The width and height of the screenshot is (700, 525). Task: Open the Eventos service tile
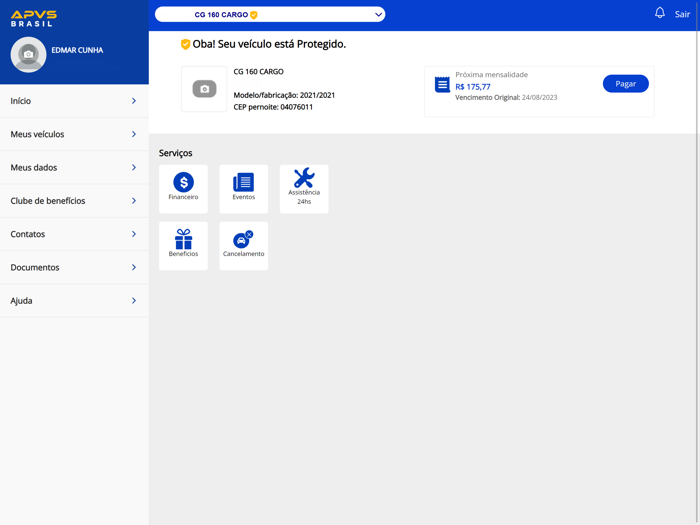pyautogui.click(x=243, y=189)
